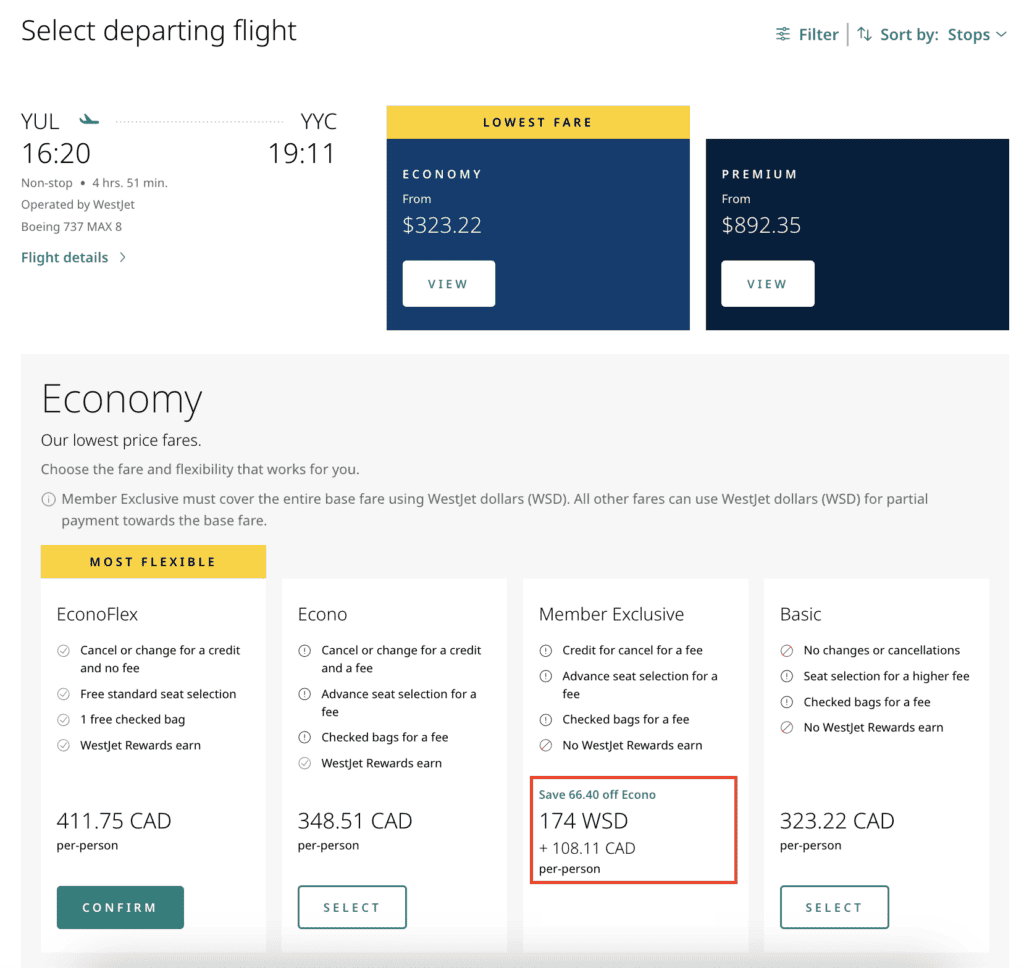Click the airplane icon beside YUL
The width and height of the screenshot is (1024, 968).
click(x=90, y=120)
